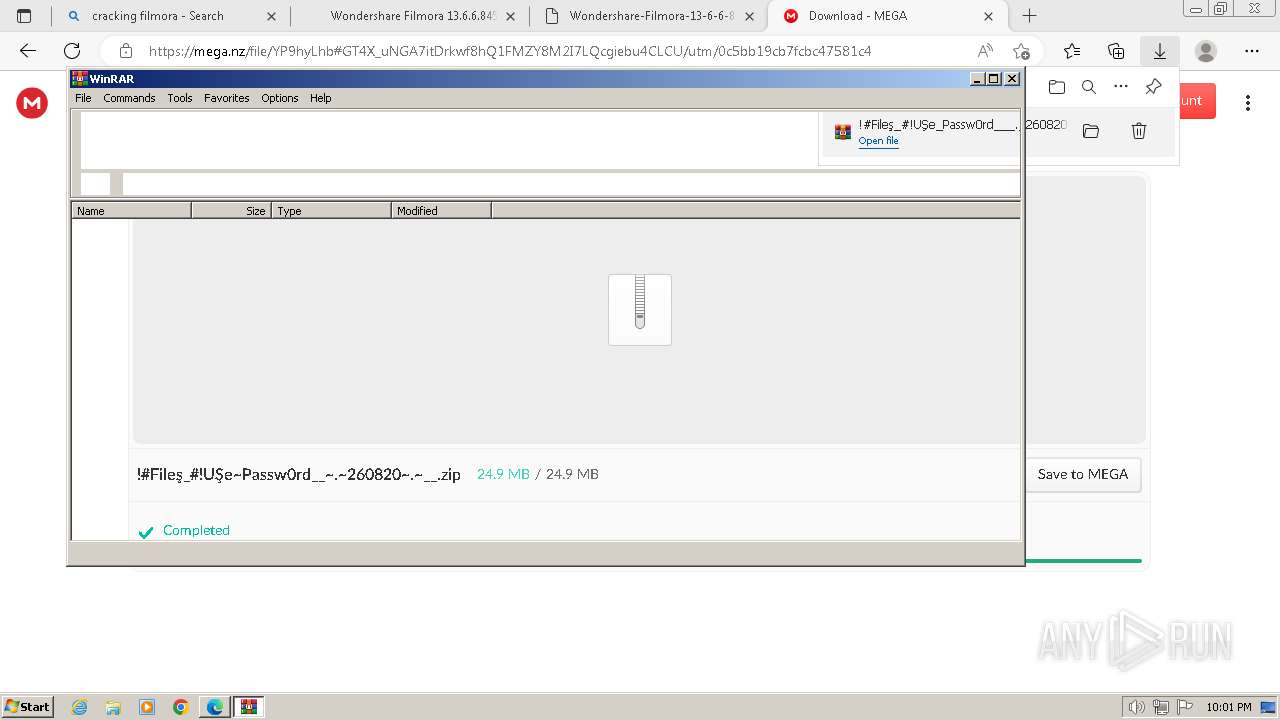Viewport: 1280px width, 720px height.
Task: Open Edge Collections icon
Action: point(1116,51)
